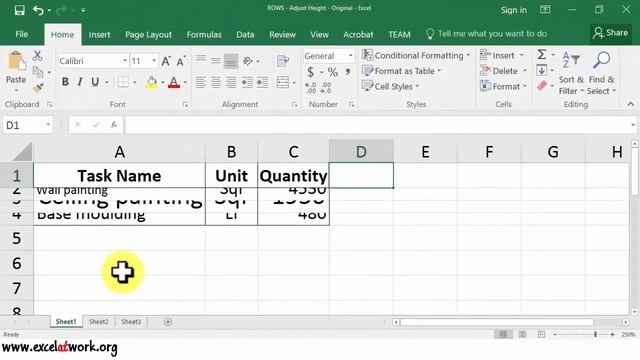Apply Percent style format
The width and height of the screenshot is (640, 360).
tap(333, 72)
